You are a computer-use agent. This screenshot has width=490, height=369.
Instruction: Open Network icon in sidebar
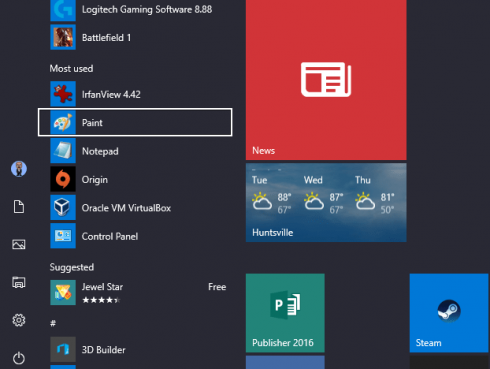point(19,282)
